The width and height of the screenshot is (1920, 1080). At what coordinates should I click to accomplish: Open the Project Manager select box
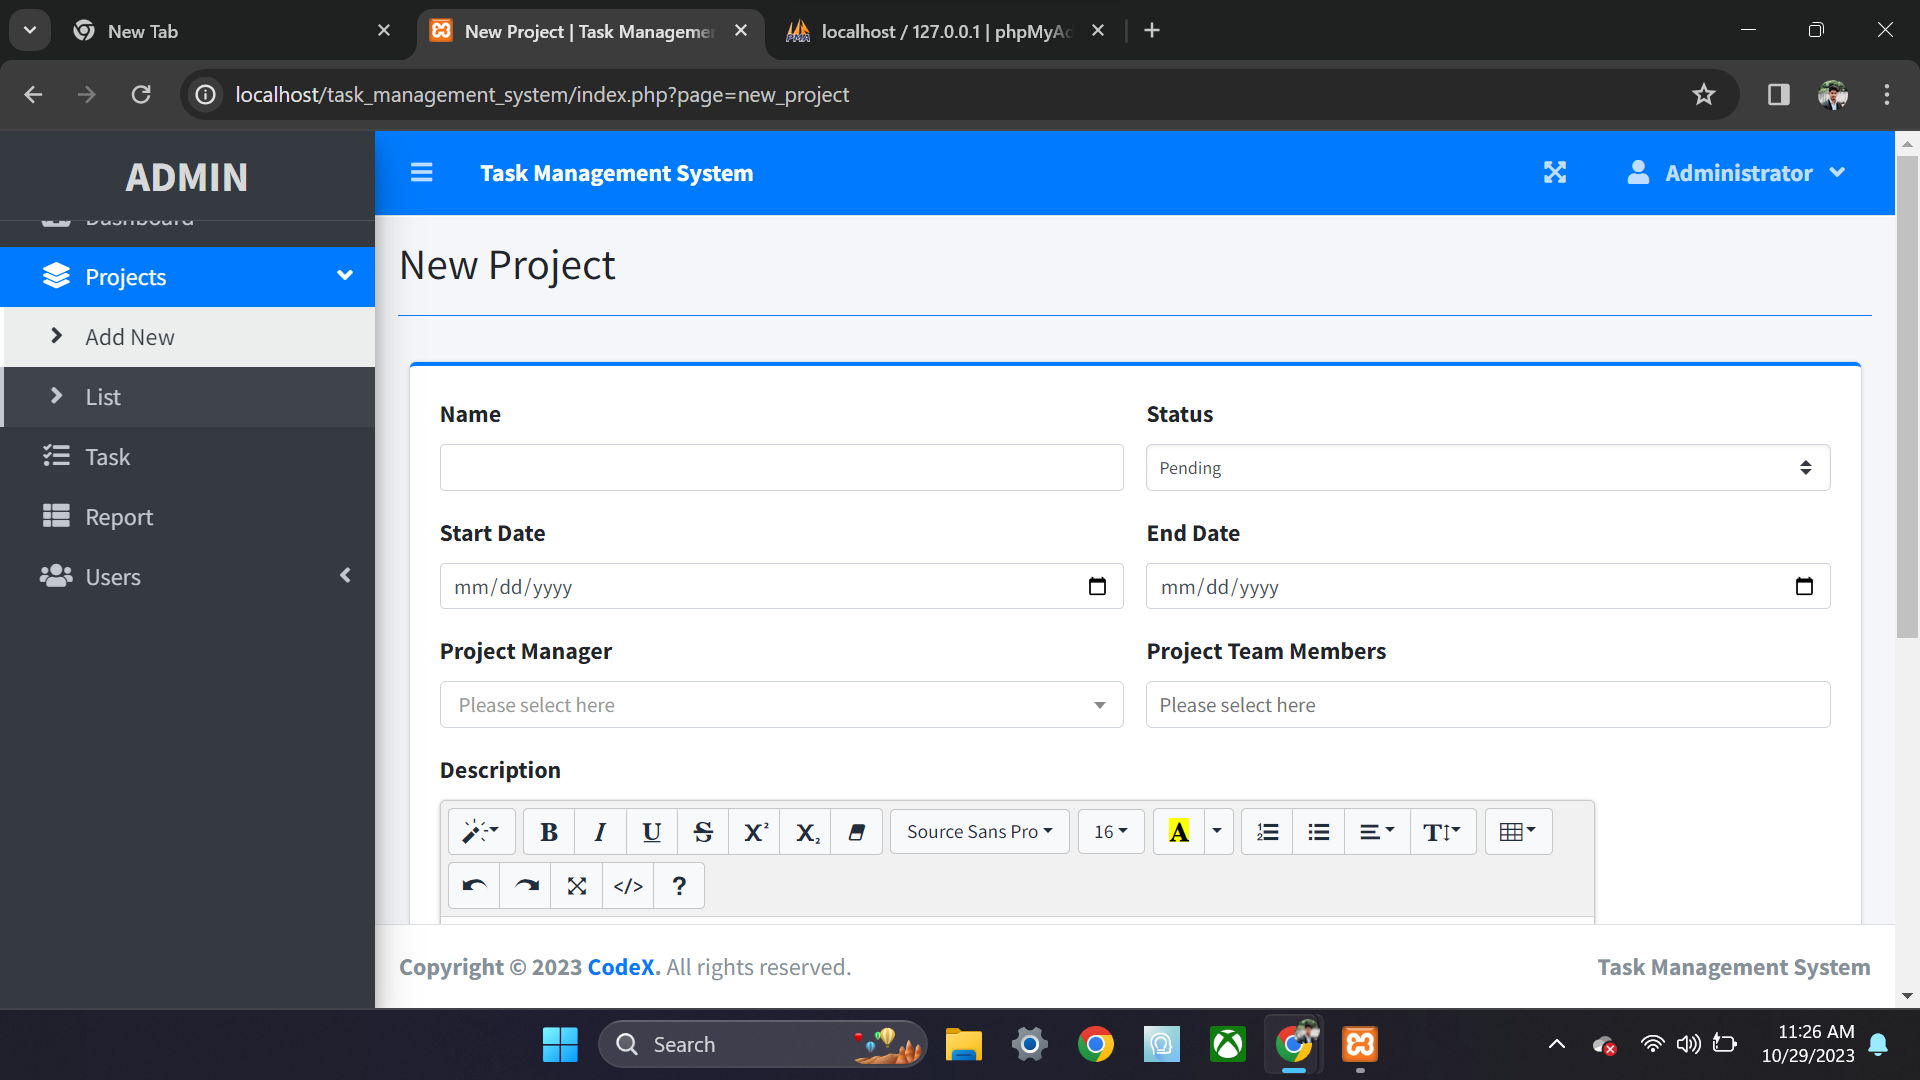781,704
